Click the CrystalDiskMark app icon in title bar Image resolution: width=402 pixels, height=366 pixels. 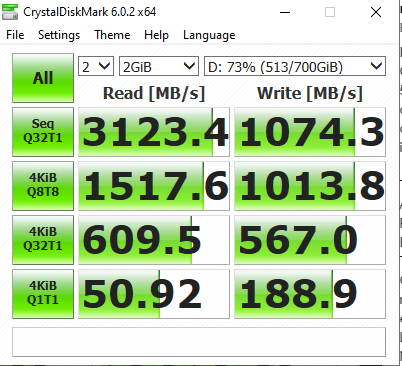10,12
